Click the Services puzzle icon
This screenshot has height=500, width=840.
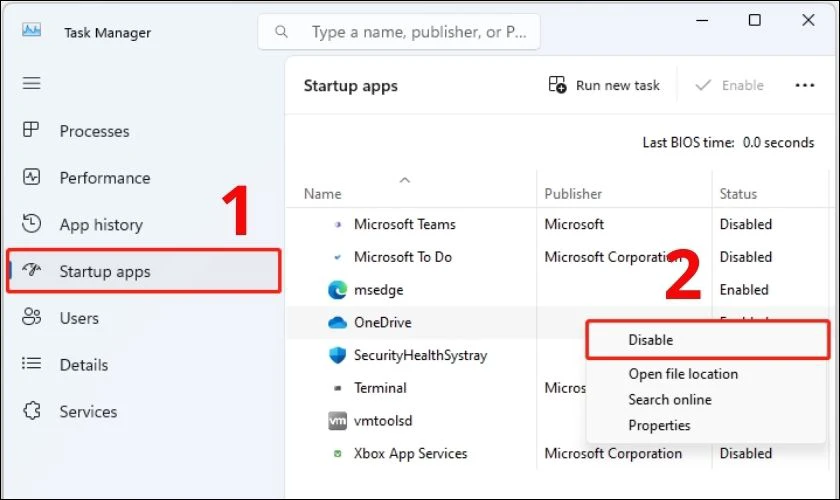click(x=31, y=411)
